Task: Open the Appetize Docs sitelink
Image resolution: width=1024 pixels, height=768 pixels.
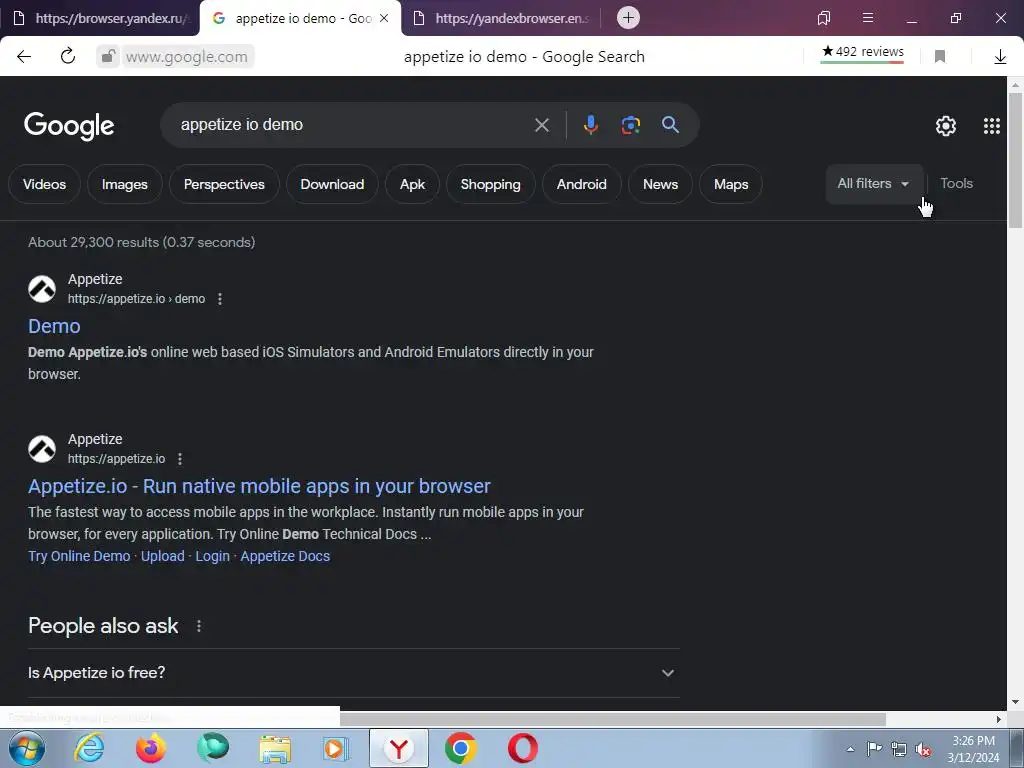Action: (285, 556)
